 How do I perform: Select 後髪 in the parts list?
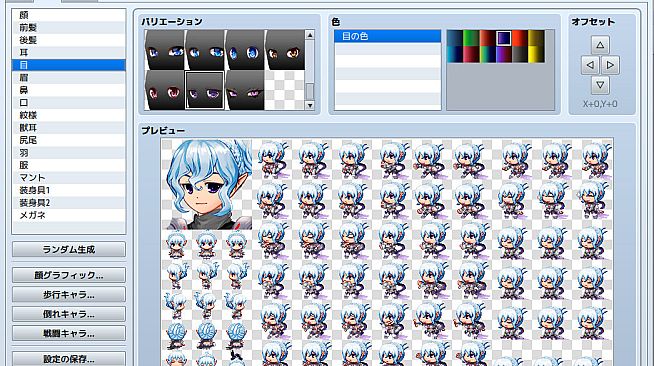[69, 40]
